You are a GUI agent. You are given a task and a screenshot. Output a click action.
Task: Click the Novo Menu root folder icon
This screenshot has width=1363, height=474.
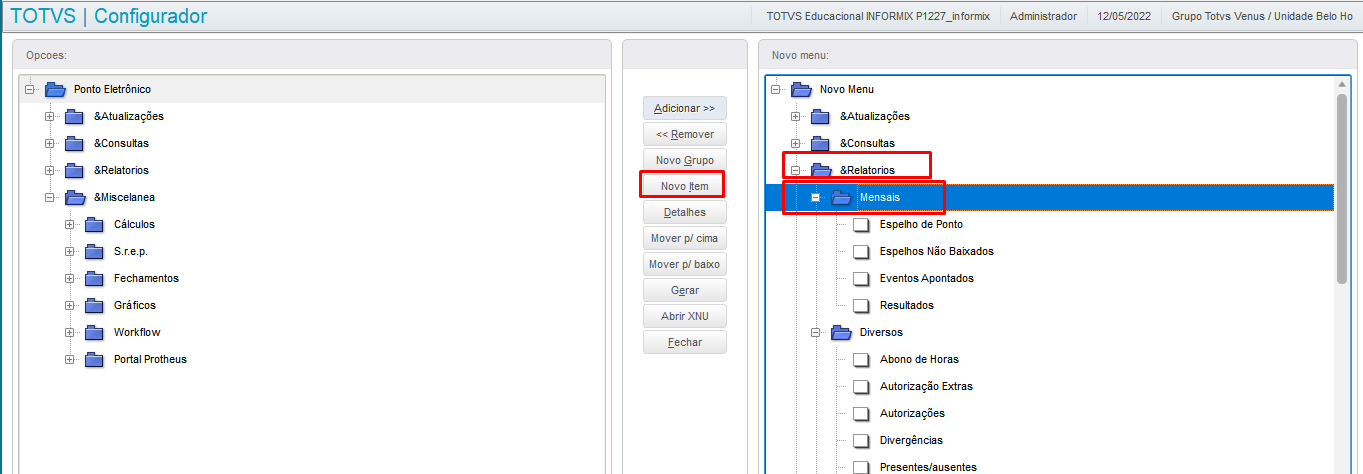point(801,89)
